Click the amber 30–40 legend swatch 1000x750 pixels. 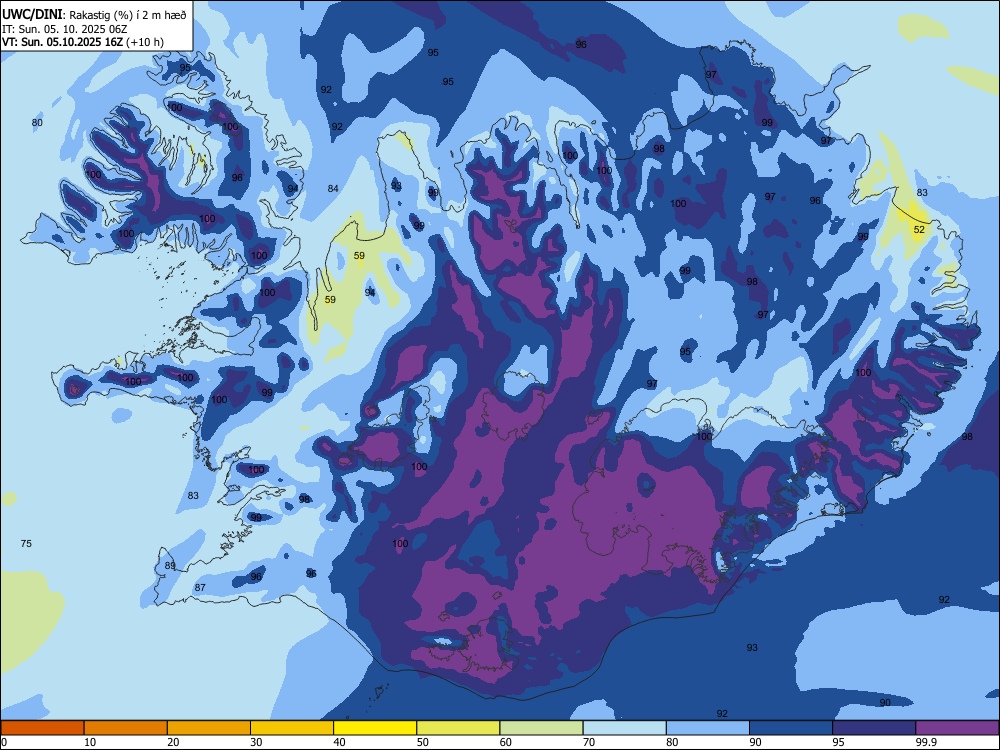(x=292, y=728)
